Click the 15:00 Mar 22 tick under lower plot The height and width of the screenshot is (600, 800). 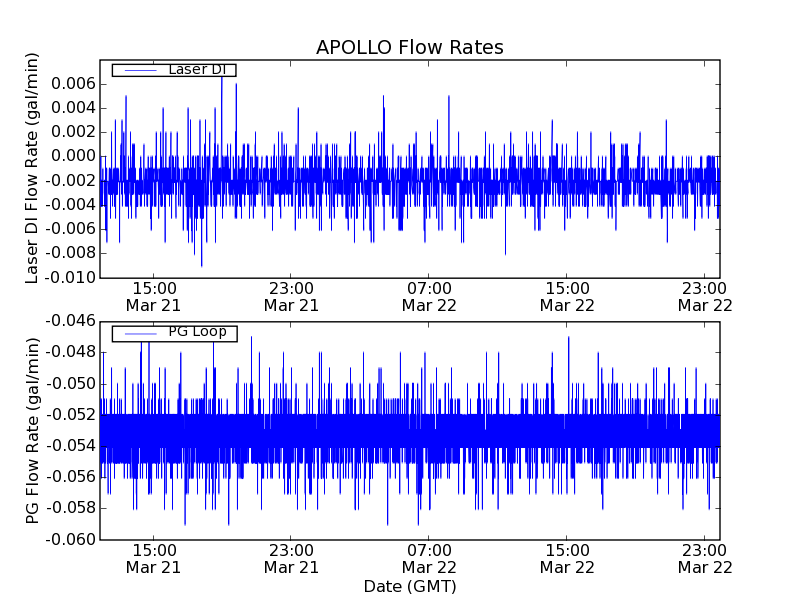tap(567, 558)
